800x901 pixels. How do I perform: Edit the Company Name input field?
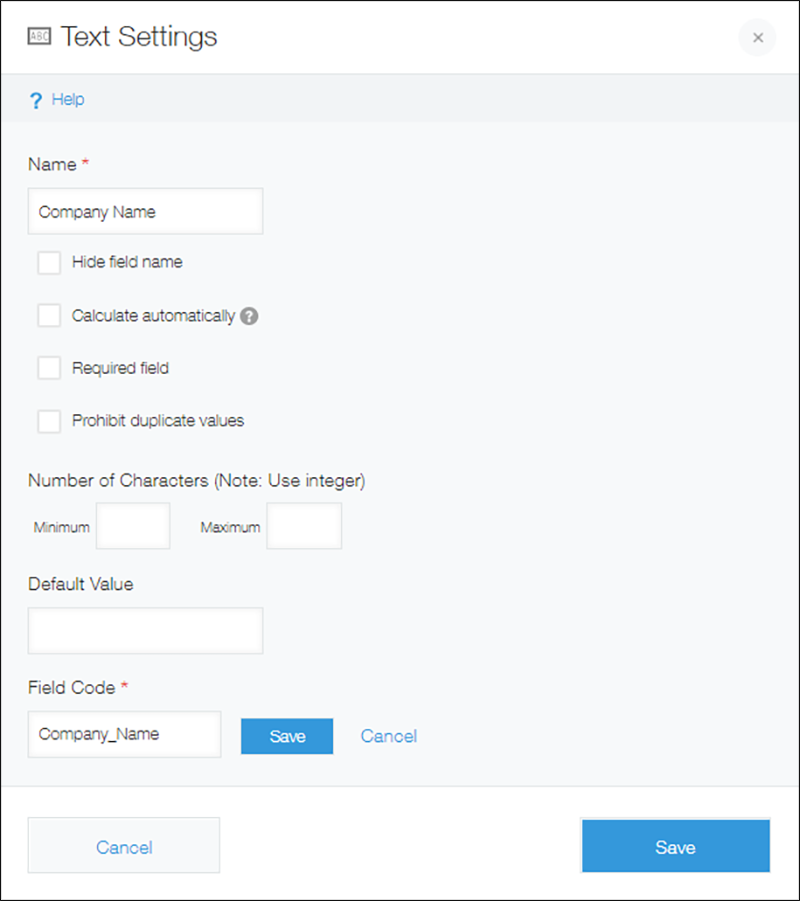point(145,211)
